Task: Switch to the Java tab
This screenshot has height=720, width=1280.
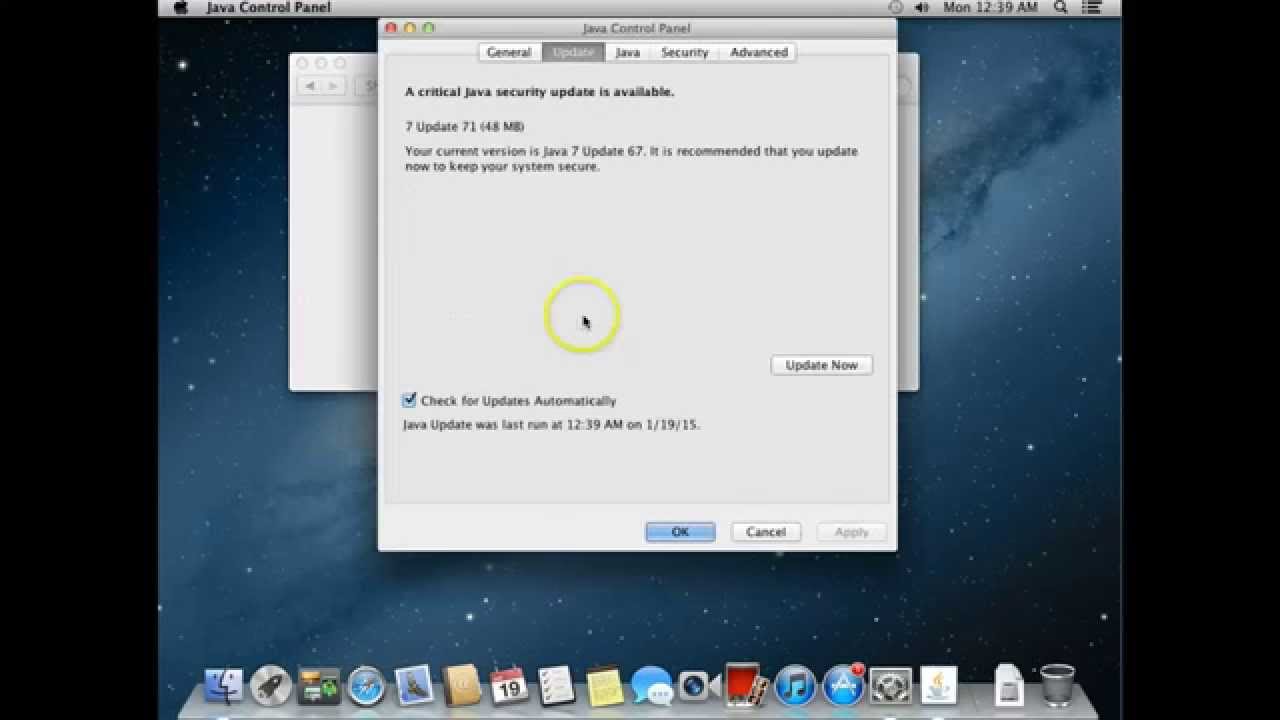Action: [x=627, y=52]
